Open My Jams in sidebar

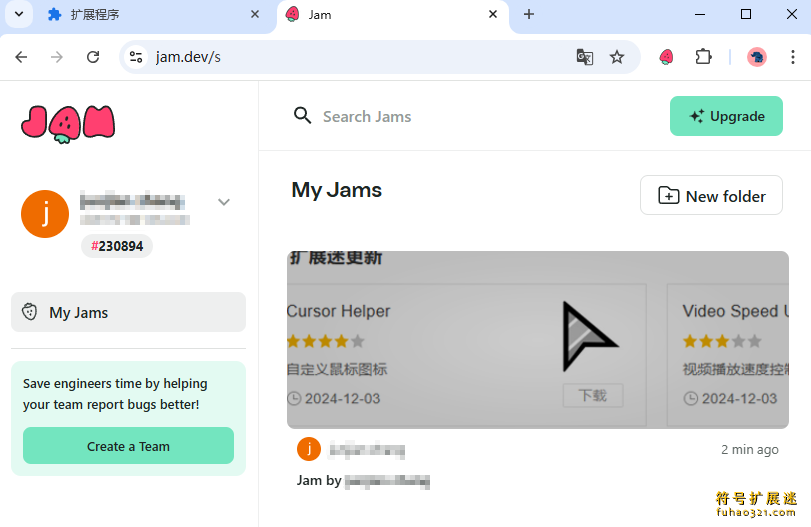(128, 312)
